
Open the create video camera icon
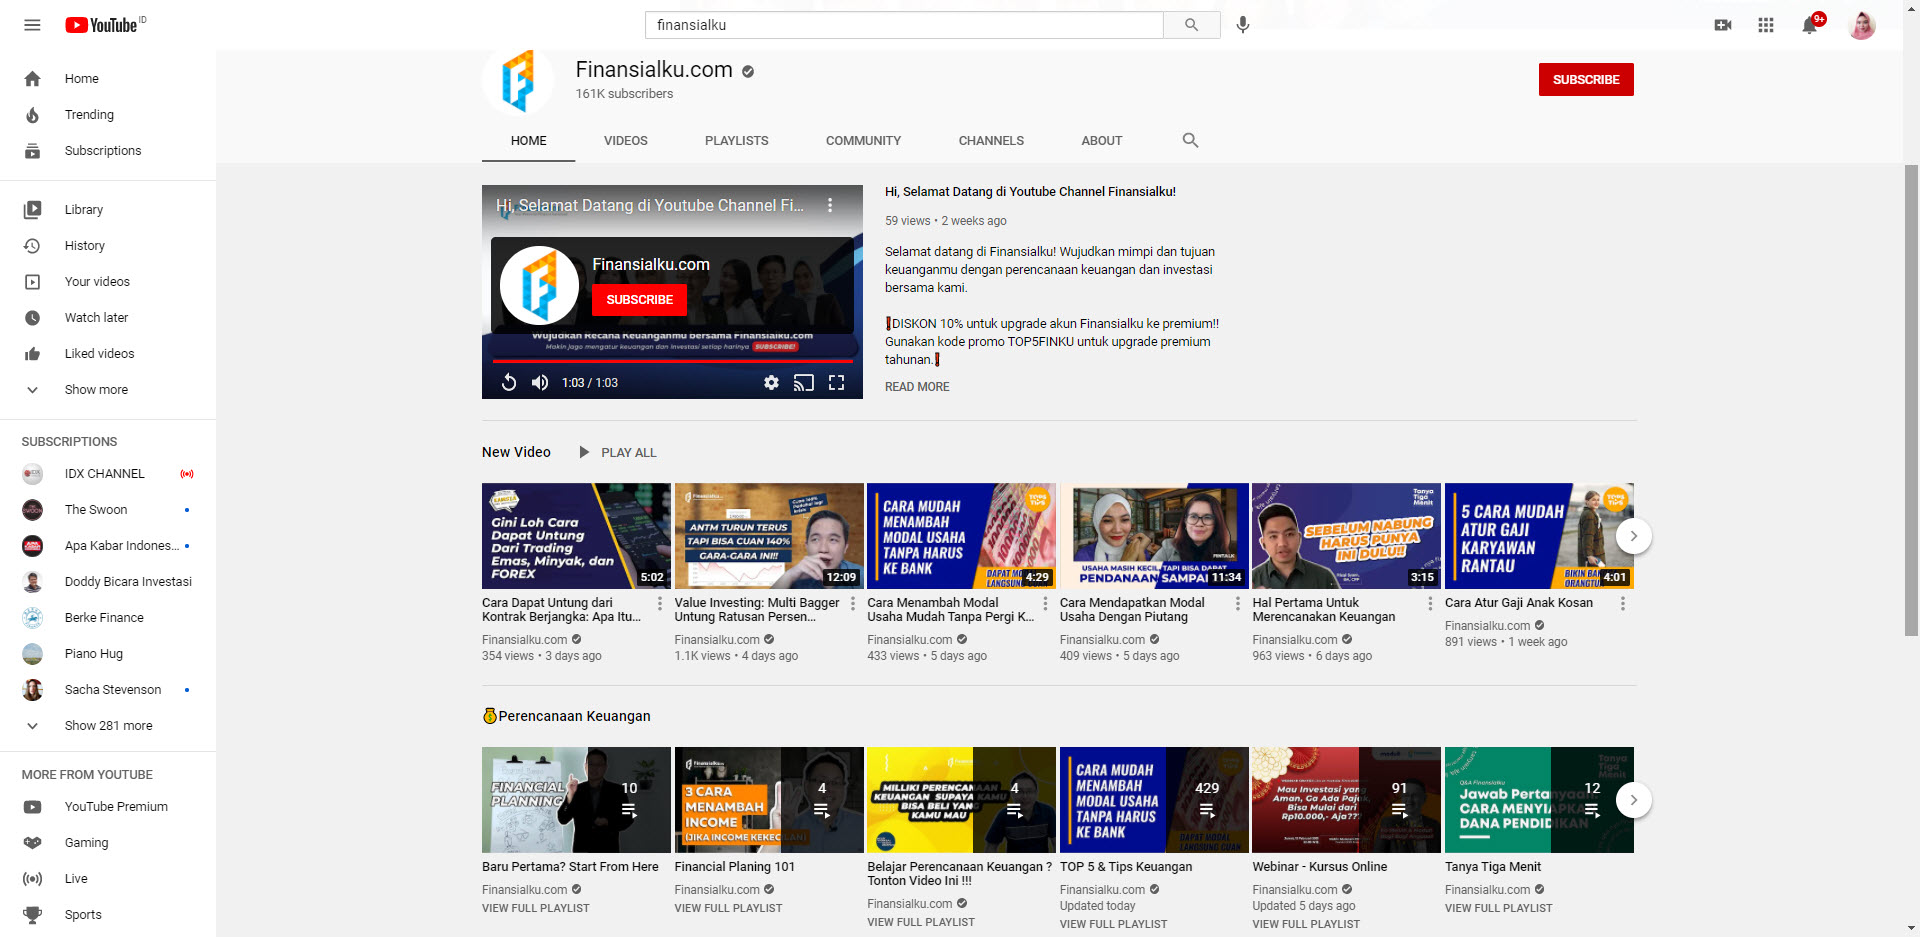click(1723, 25)
